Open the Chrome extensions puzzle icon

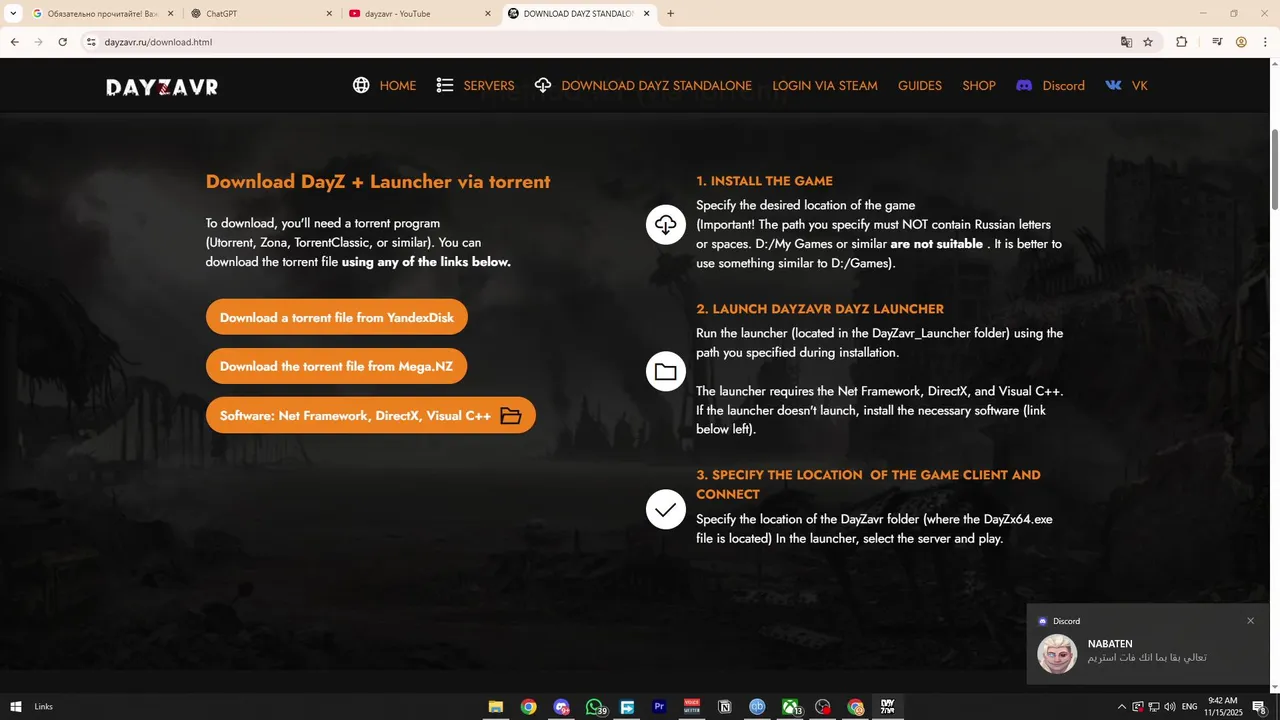[1182, 42]
